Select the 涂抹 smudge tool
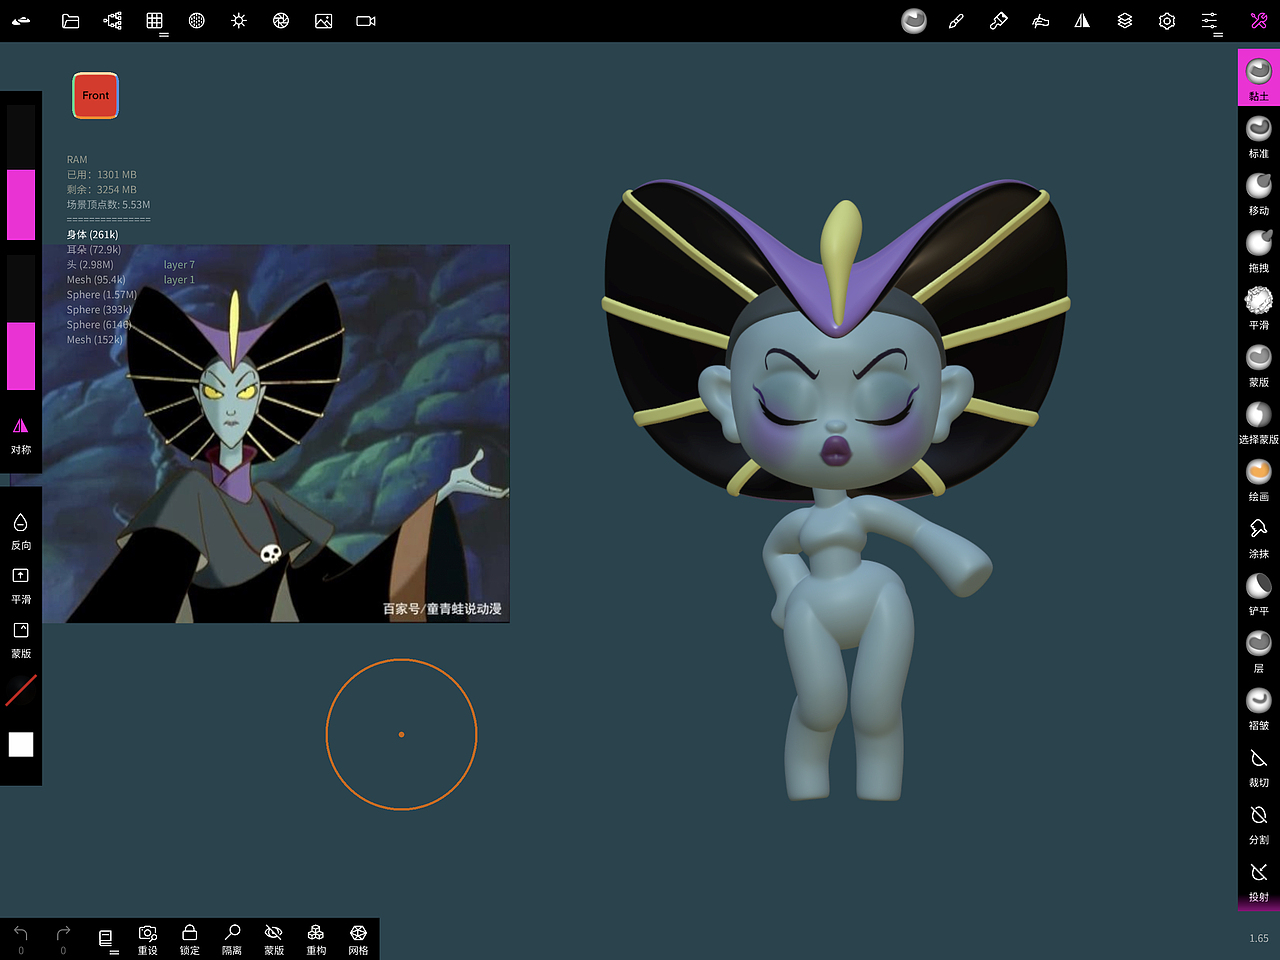 1258,536
